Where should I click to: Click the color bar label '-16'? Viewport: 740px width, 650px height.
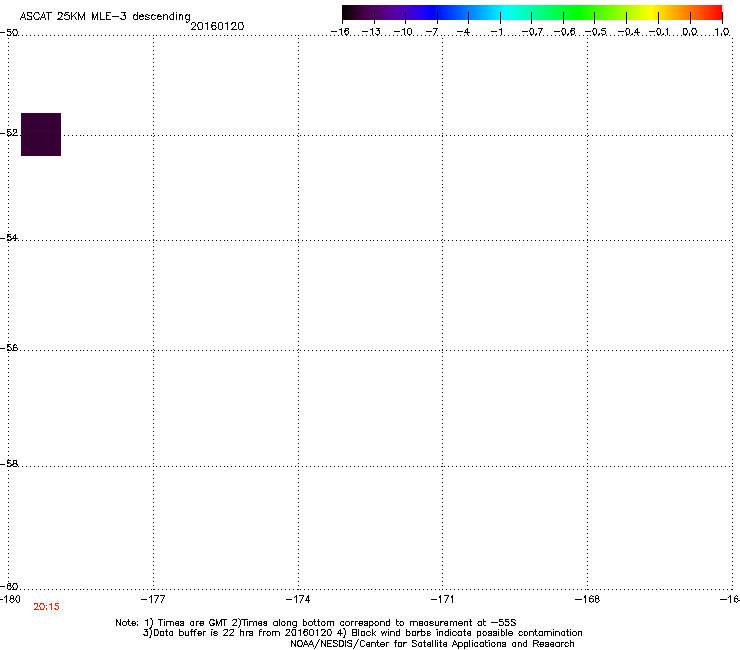340,32
